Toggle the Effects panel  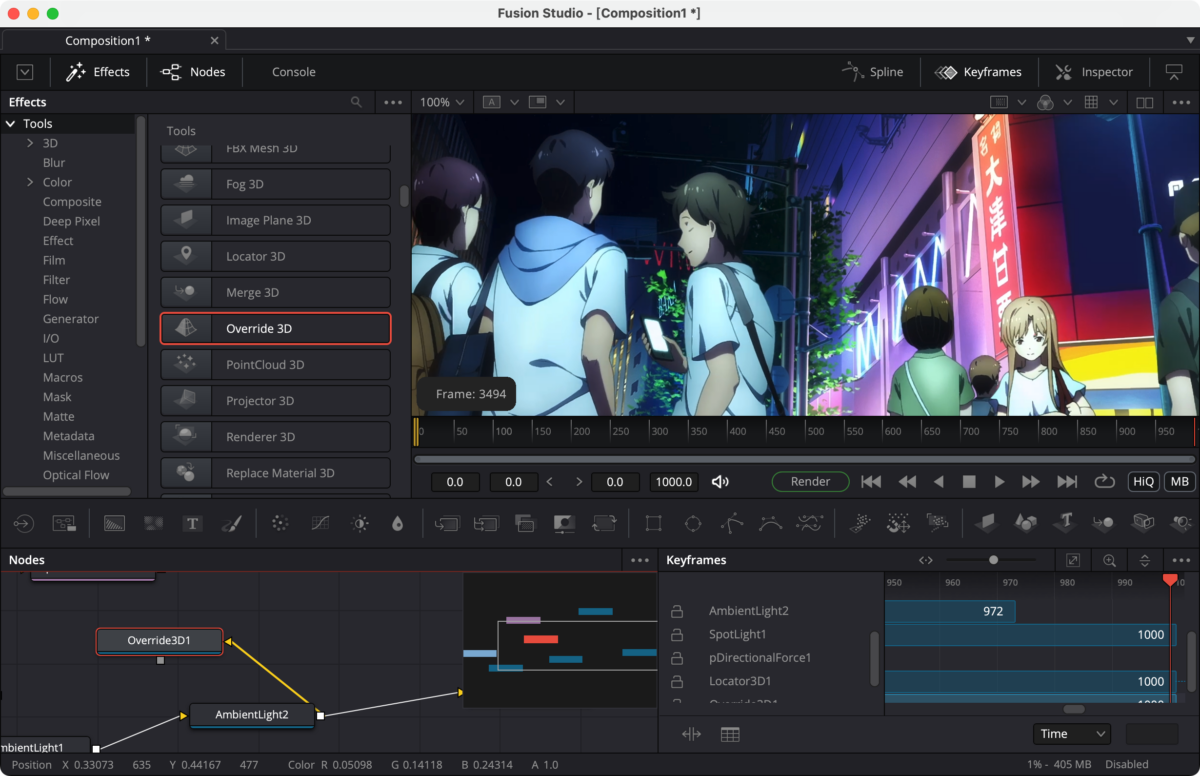tap(98, 72)
